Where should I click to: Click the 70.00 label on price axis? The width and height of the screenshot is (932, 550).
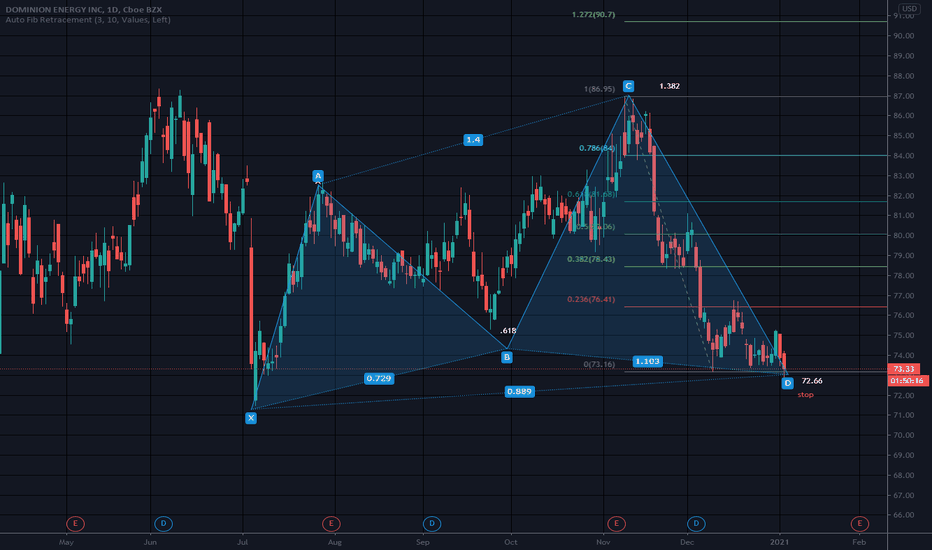pos(903,435)
